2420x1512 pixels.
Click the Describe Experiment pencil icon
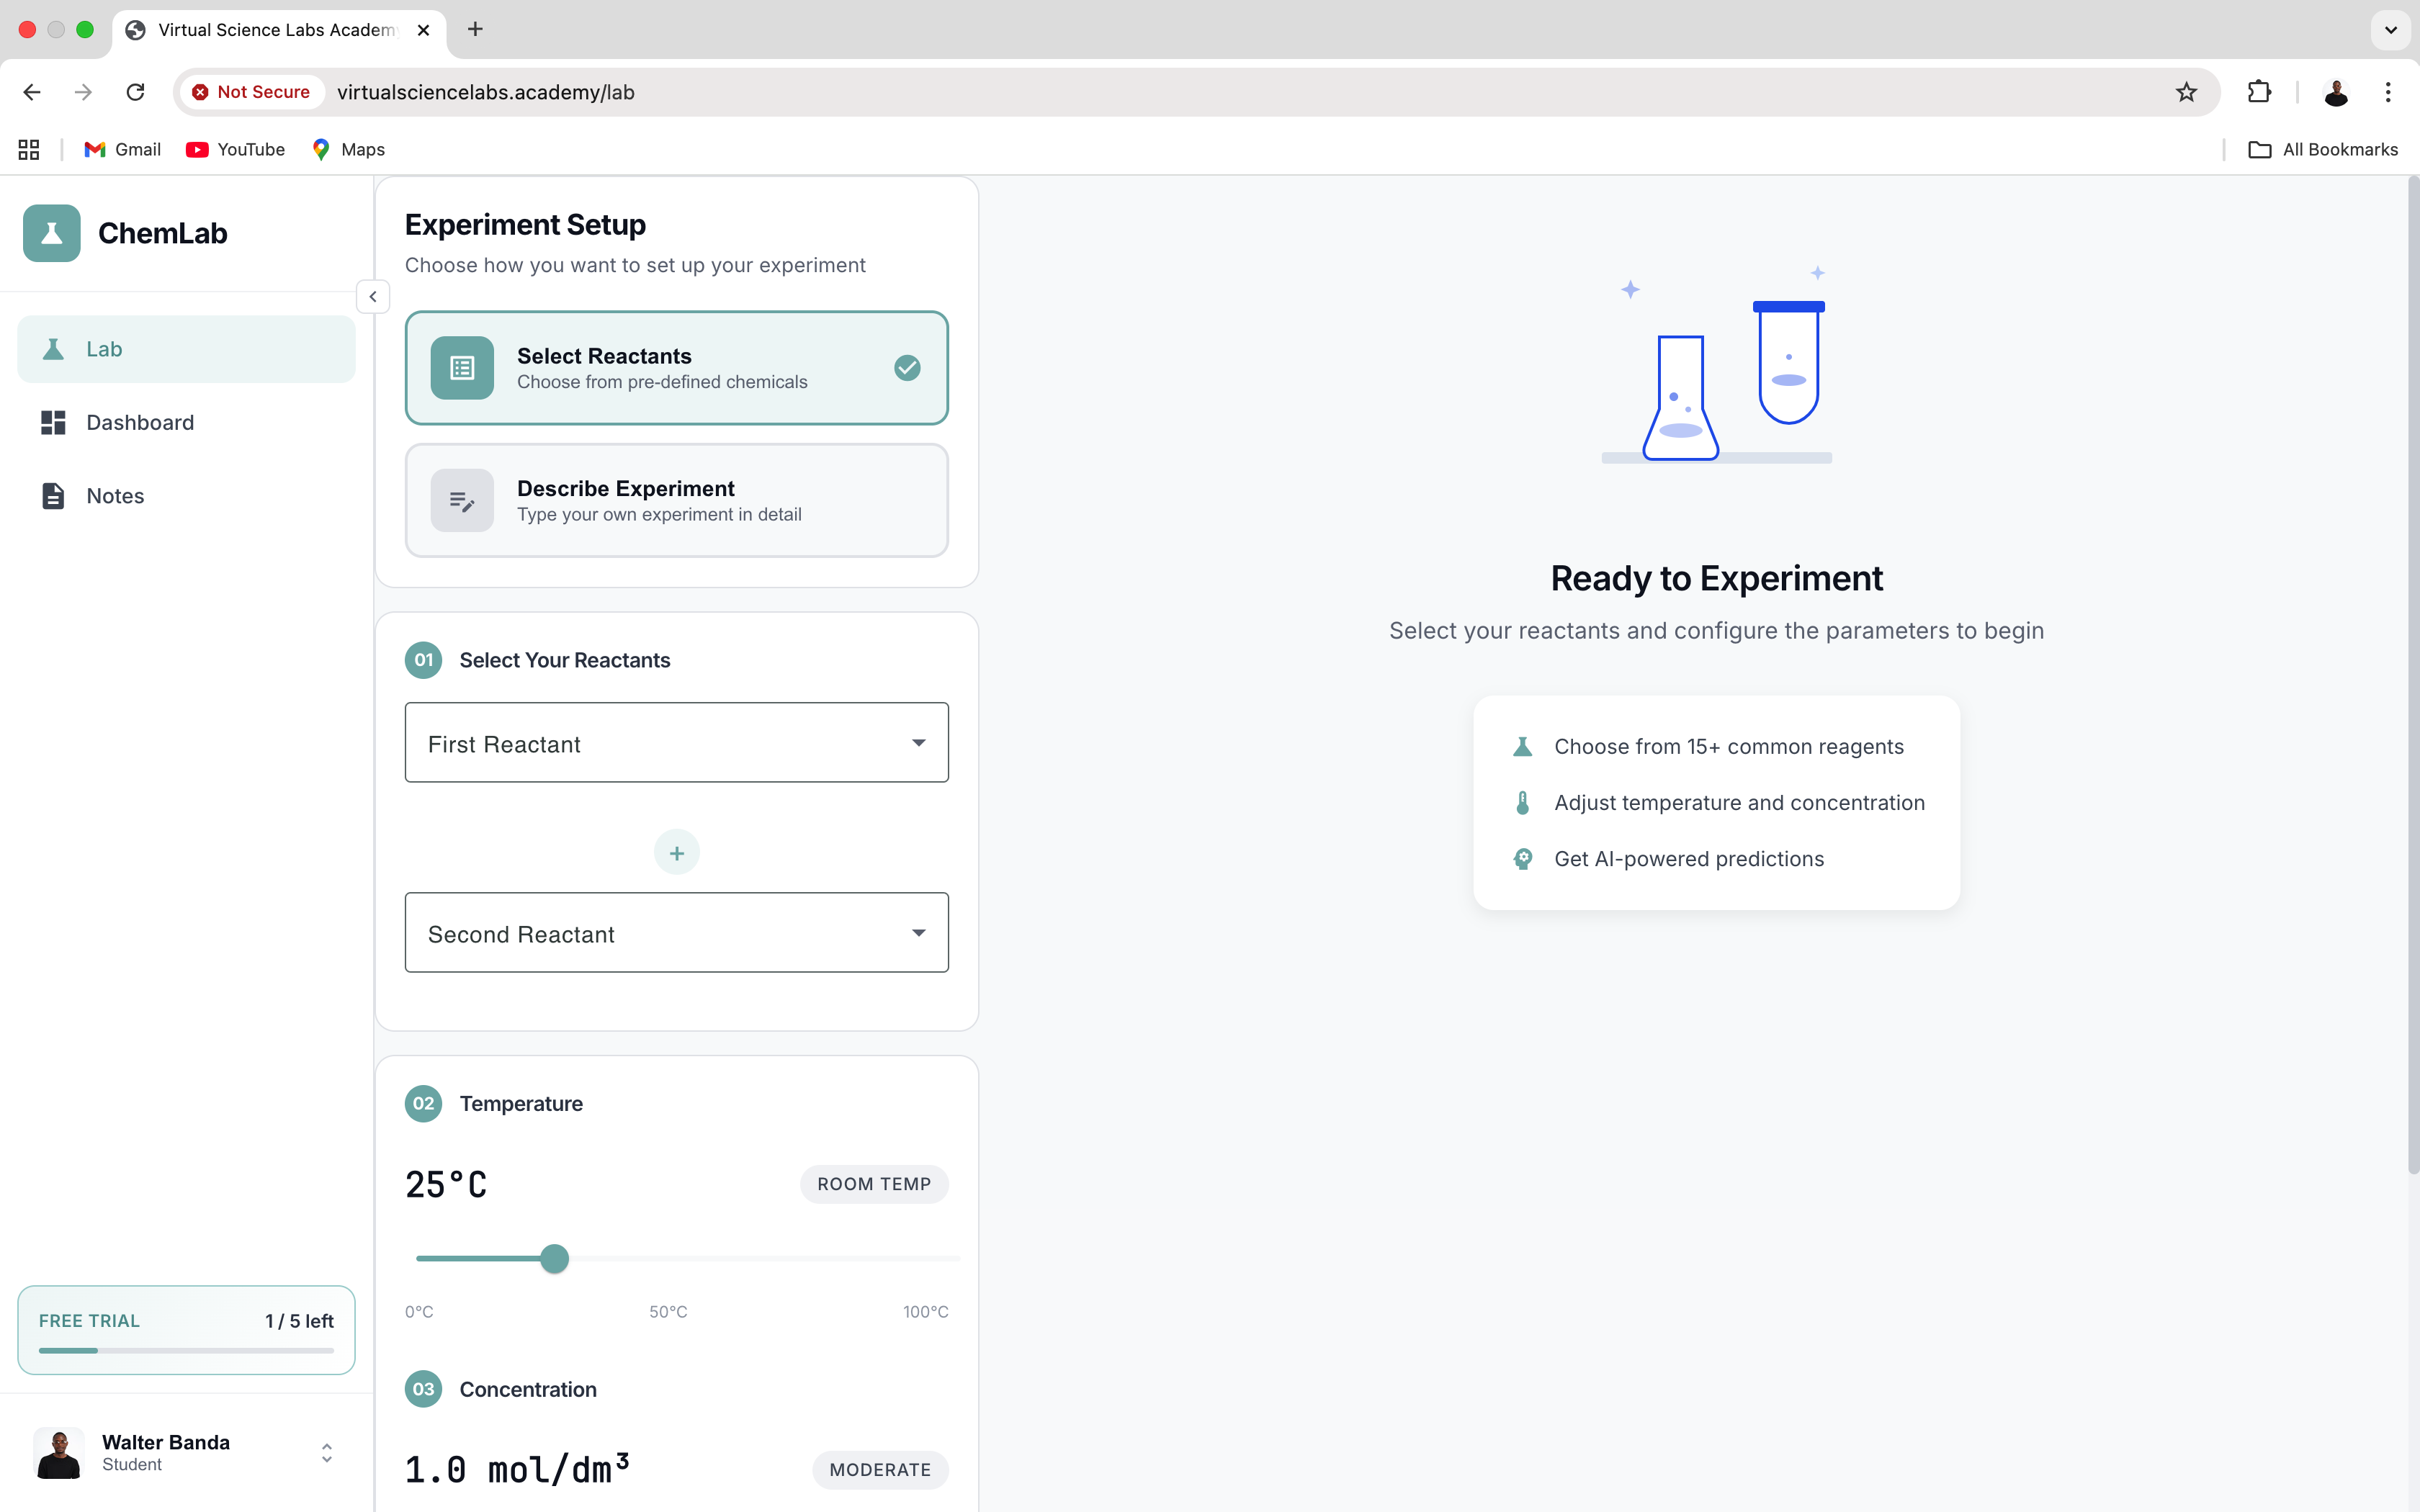tap(462, 500)
